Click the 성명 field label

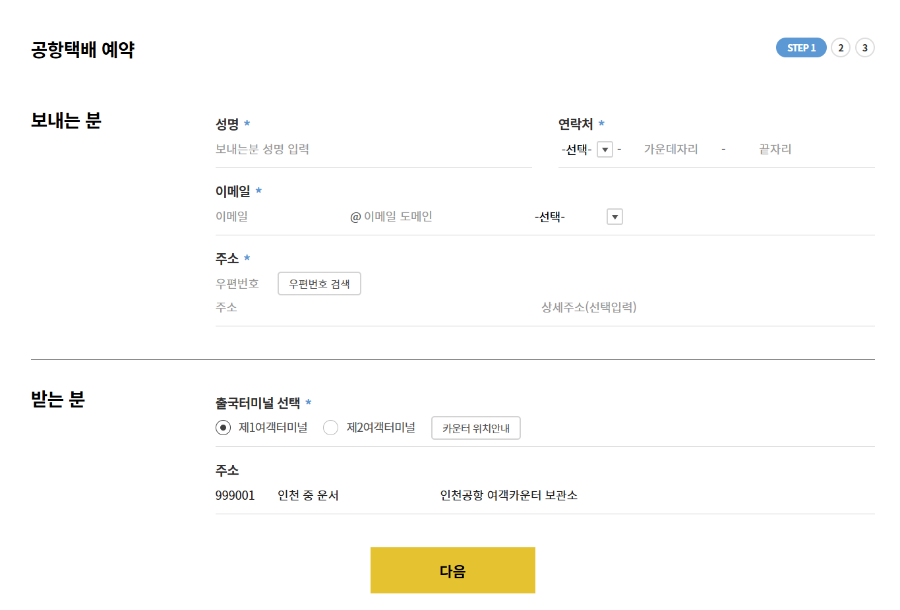227,123
